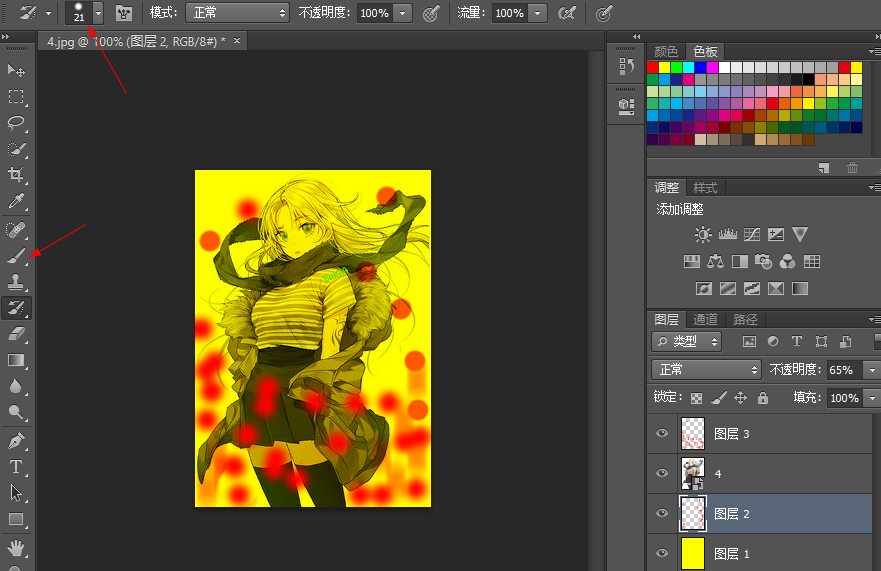This screenshot has width=881, height=571.
Task: Open the 模式 blend mode dropdown
Action: [237, 13]
